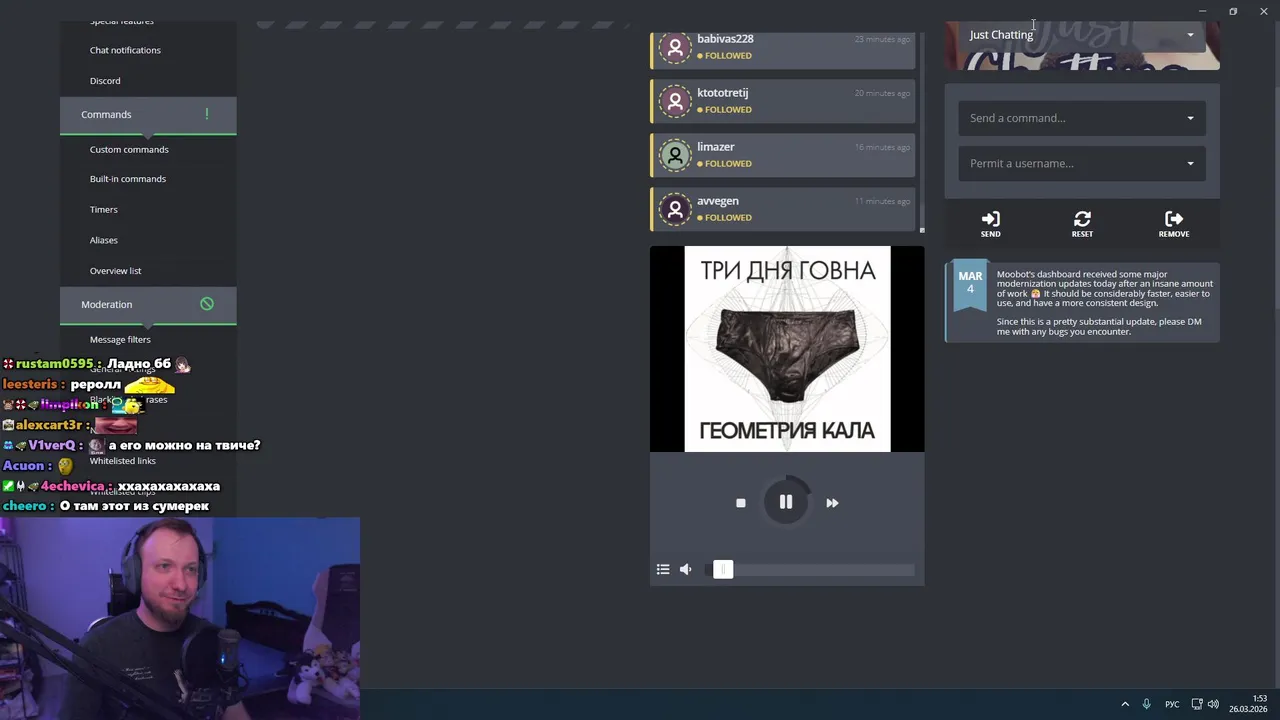Screen dimensions: 1280x720
Task: Open the song request playlist icon
Action: point(663,569)
